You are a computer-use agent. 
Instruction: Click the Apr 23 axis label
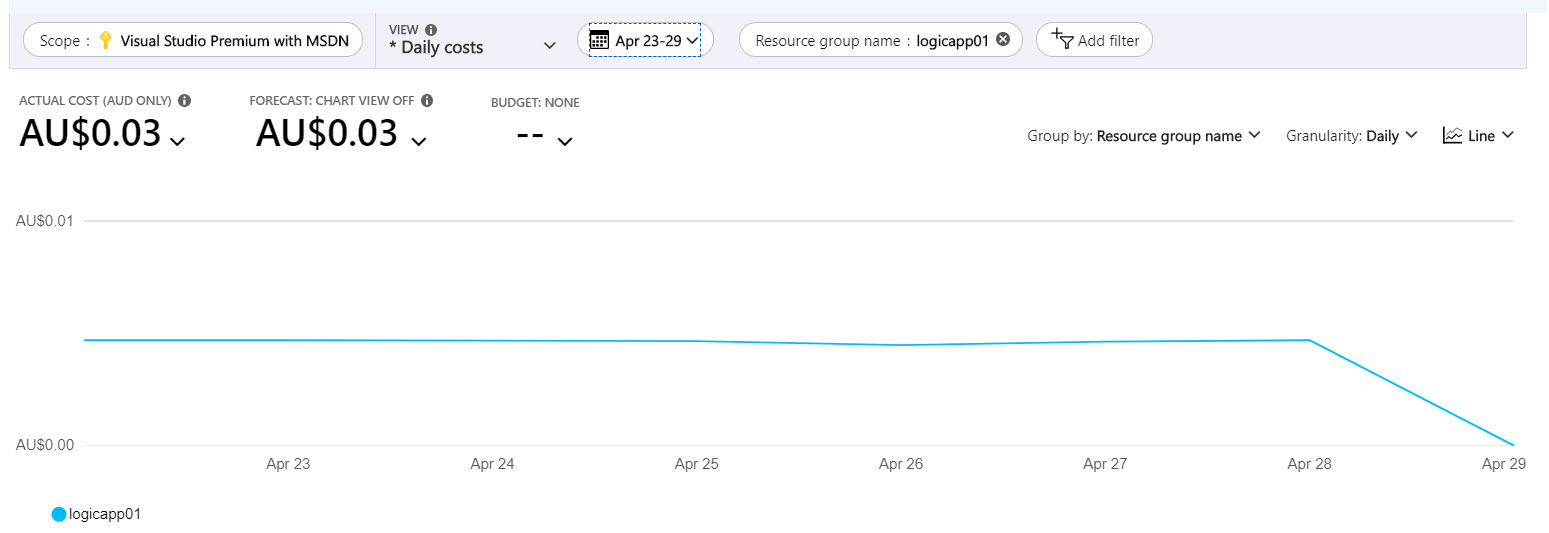point(288,464)
